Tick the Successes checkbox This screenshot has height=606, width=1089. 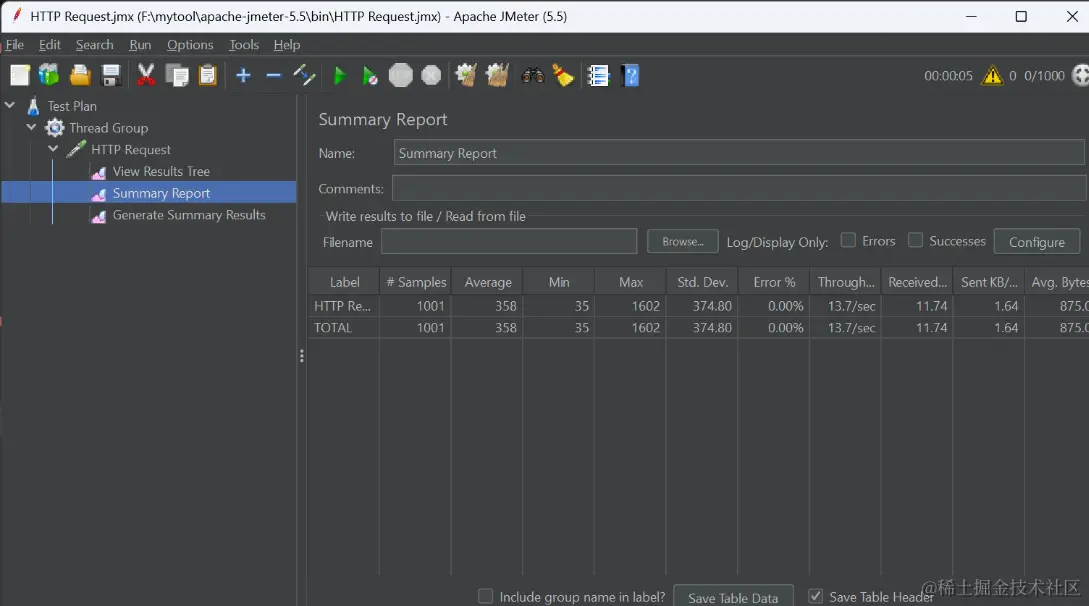(x=915, y=240)
